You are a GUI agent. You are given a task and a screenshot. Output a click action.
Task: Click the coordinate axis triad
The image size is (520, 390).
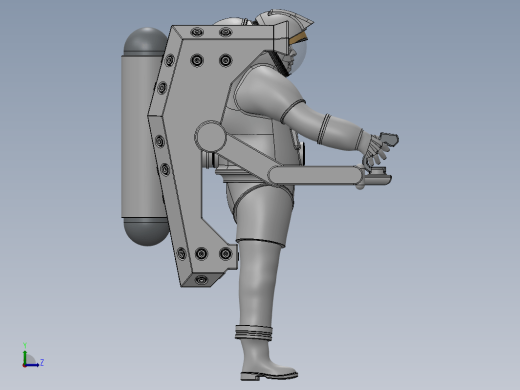coord(33,355)
